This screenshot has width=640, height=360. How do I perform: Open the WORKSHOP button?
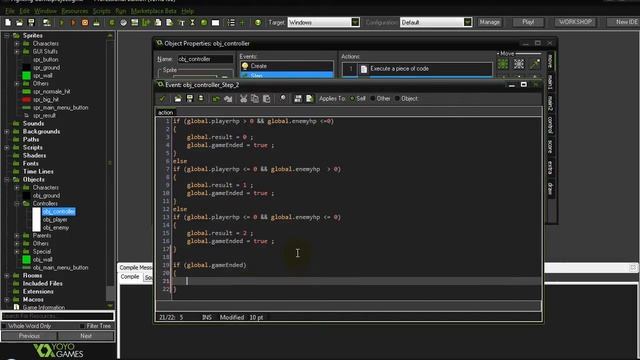[x=575, y=22]
